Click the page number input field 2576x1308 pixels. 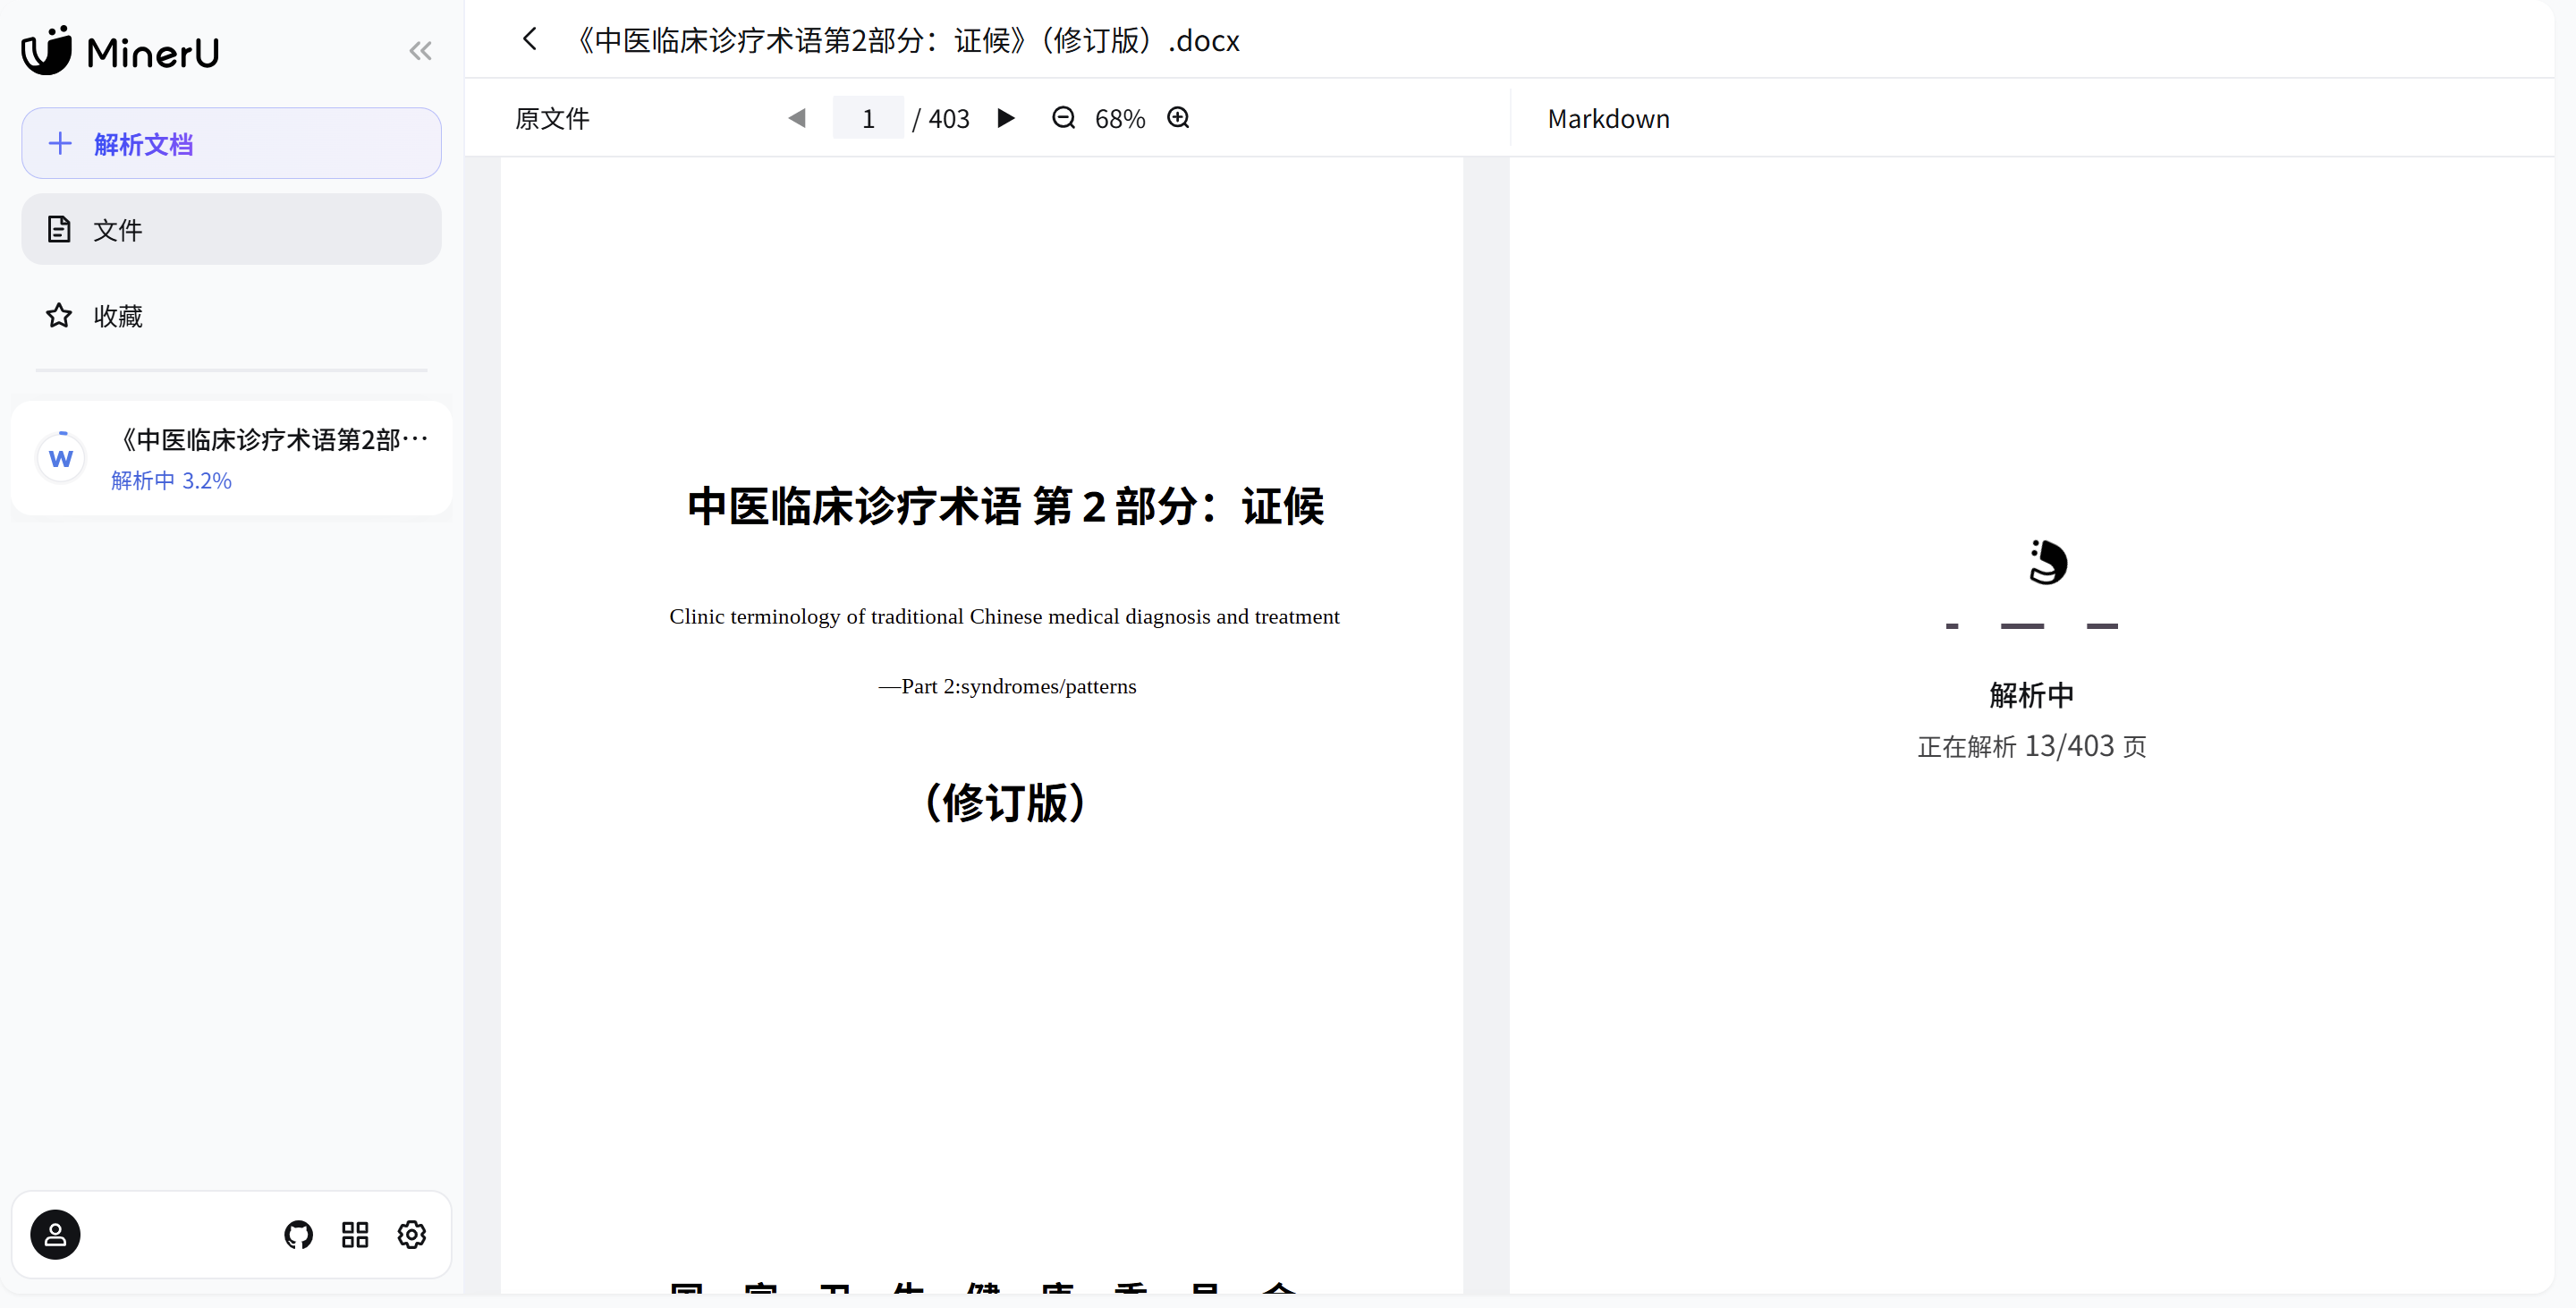(x=868, y=118)
